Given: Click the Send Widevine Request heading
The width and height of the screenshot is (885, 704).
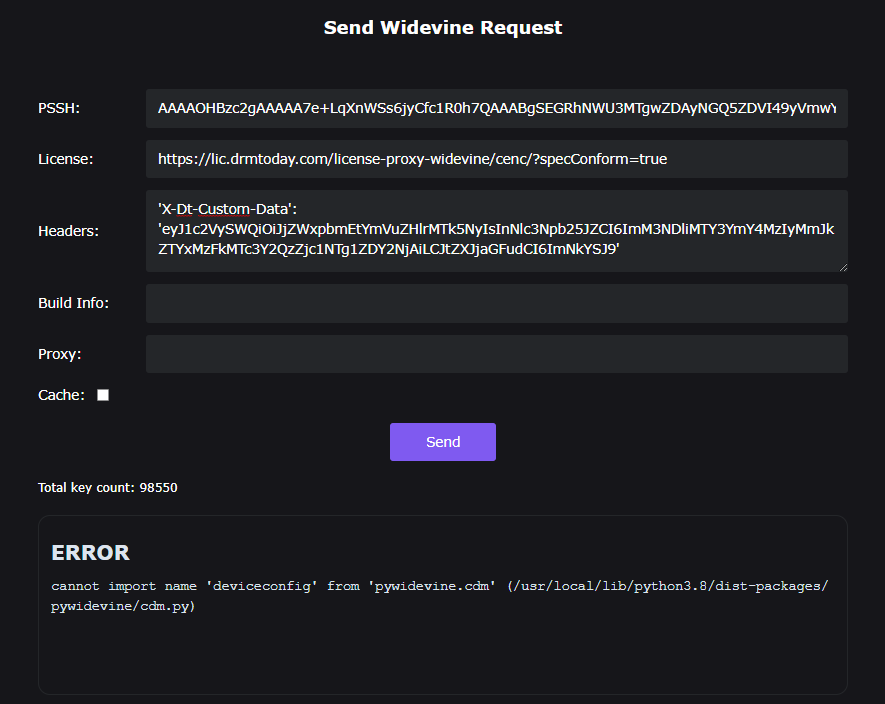Looking at the screenshot, I should pyautogui.click(x=442, y=28).
